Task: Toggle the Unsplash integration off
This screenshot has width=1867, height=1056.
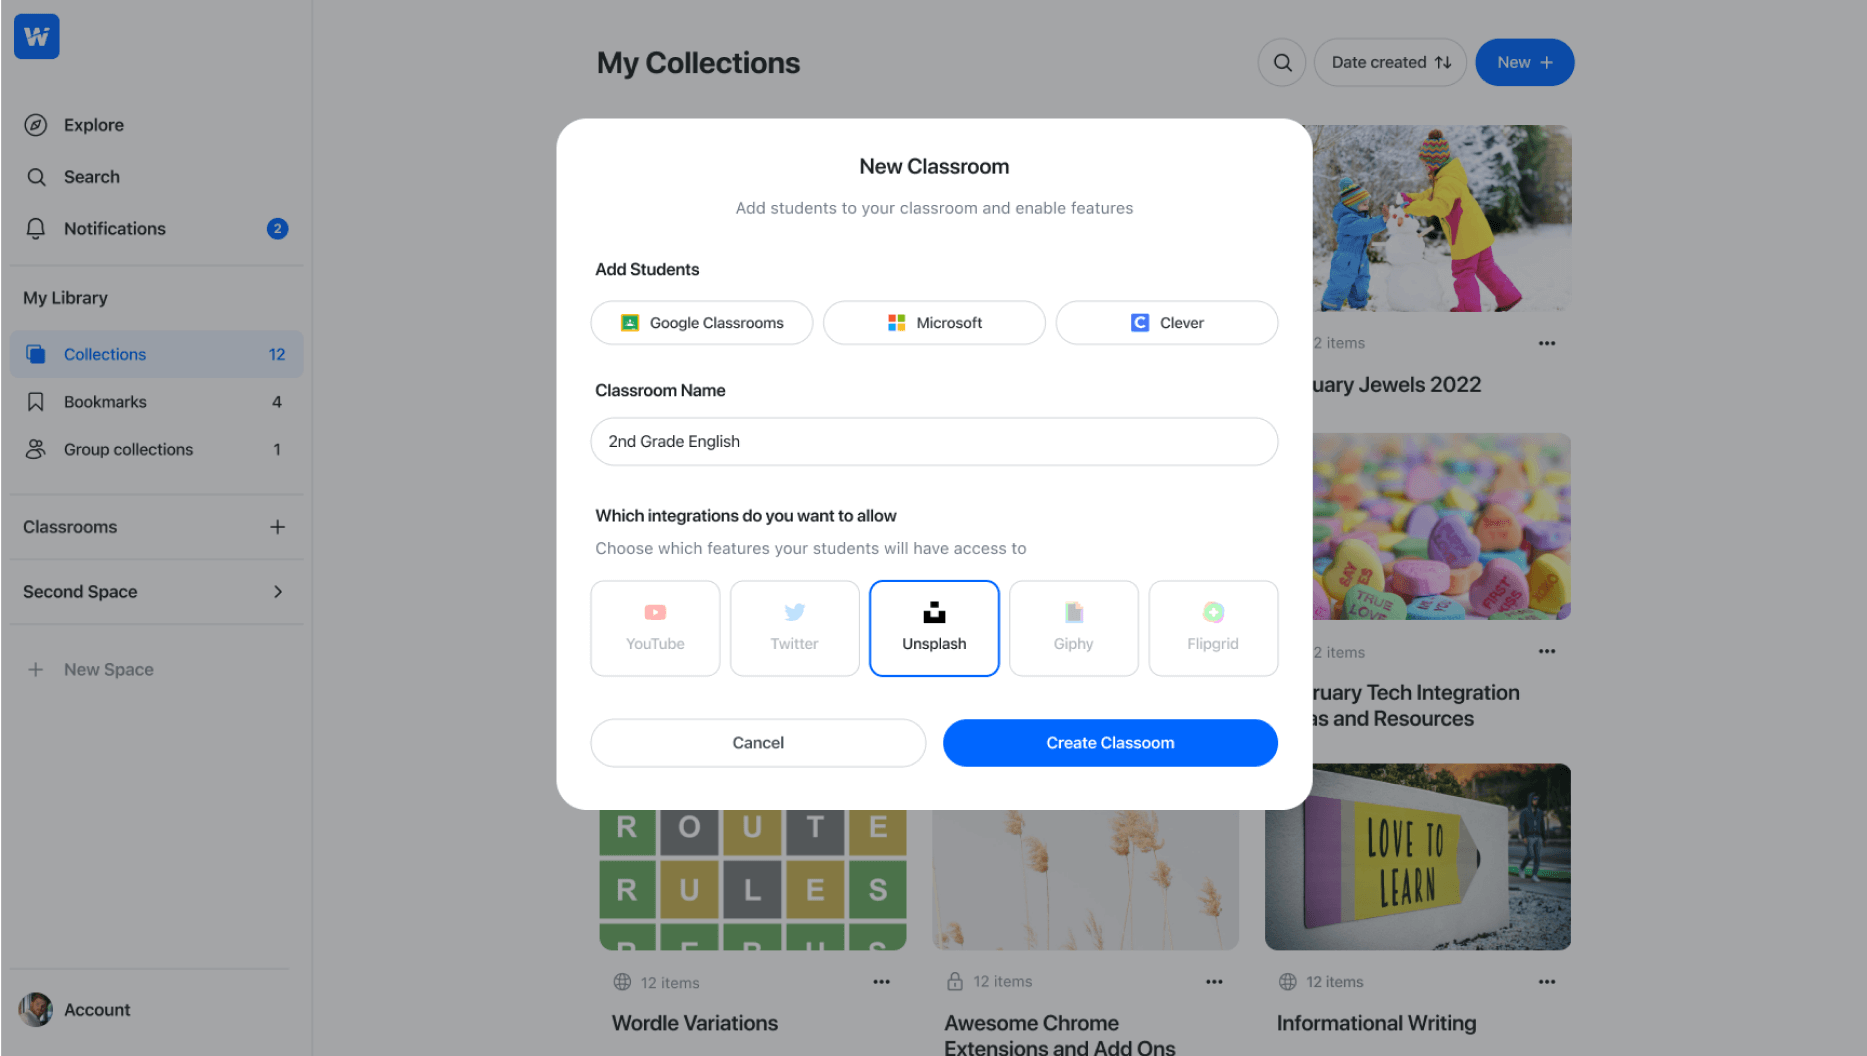Action: [934, 628]
